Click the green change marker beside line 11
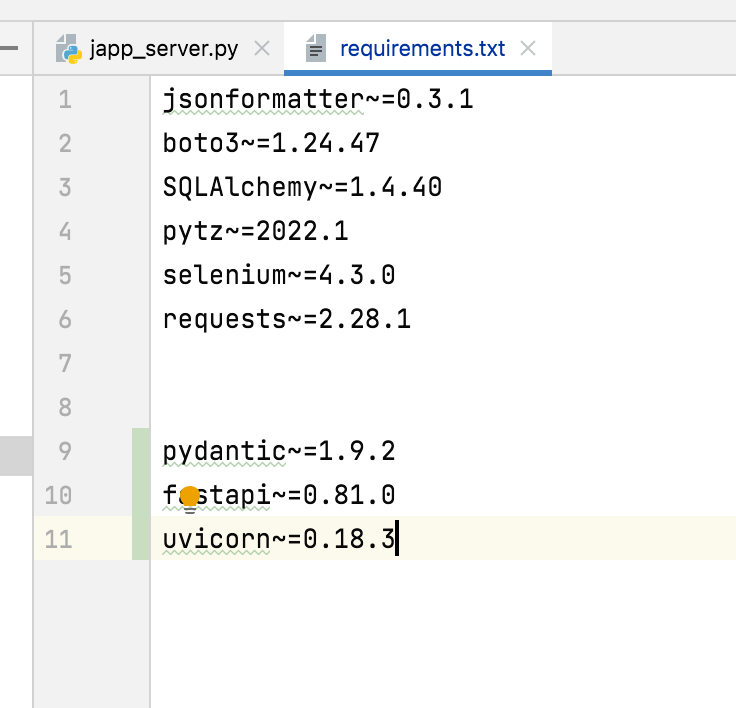This screenshot has height=708, width=736. (141, 538)
